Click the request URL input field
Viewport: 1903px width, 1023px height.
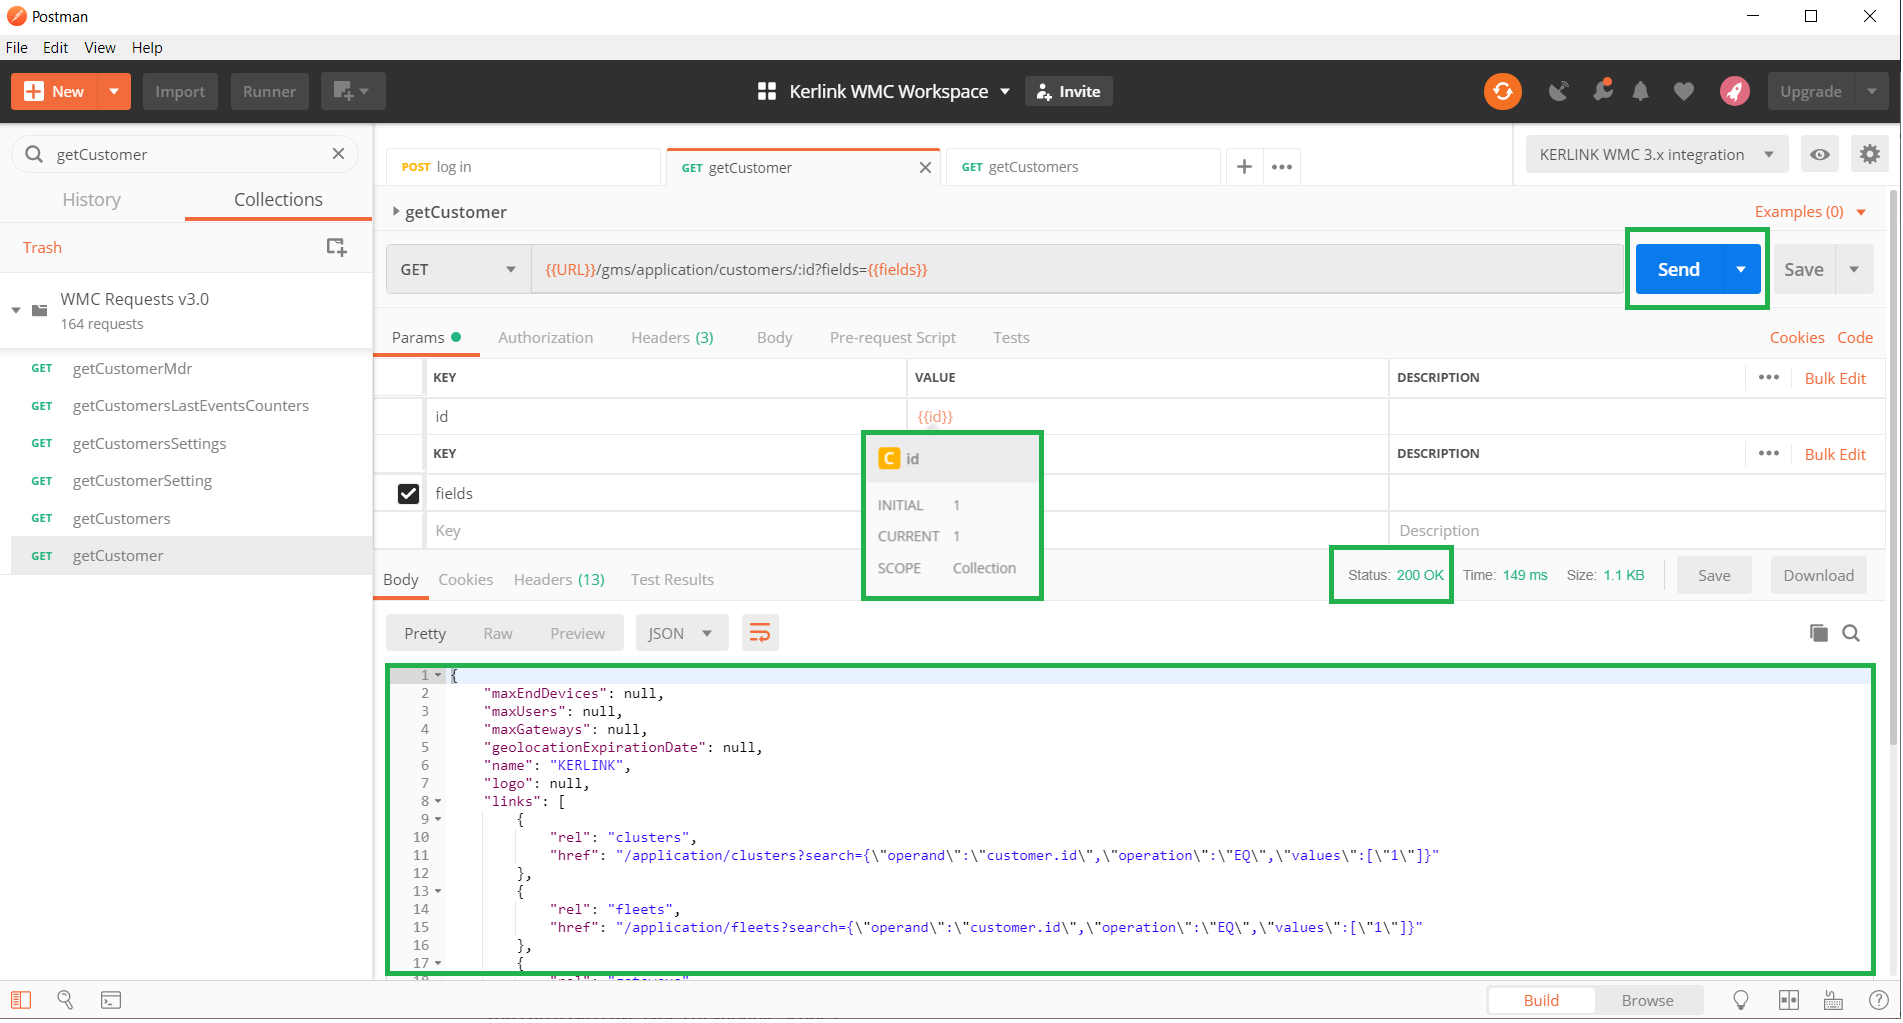click(x=1075, y=270)
